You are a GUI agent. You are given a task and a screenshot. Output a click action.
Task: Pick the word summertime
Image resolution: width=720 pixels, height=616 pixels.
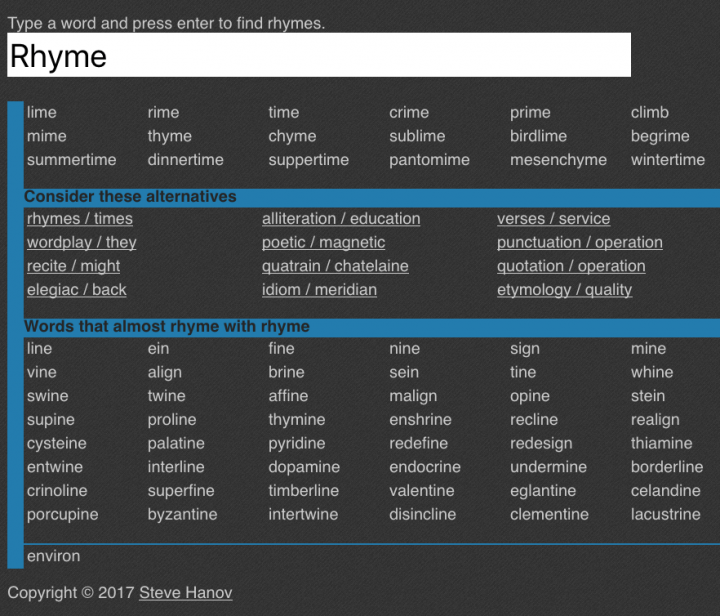72,160
